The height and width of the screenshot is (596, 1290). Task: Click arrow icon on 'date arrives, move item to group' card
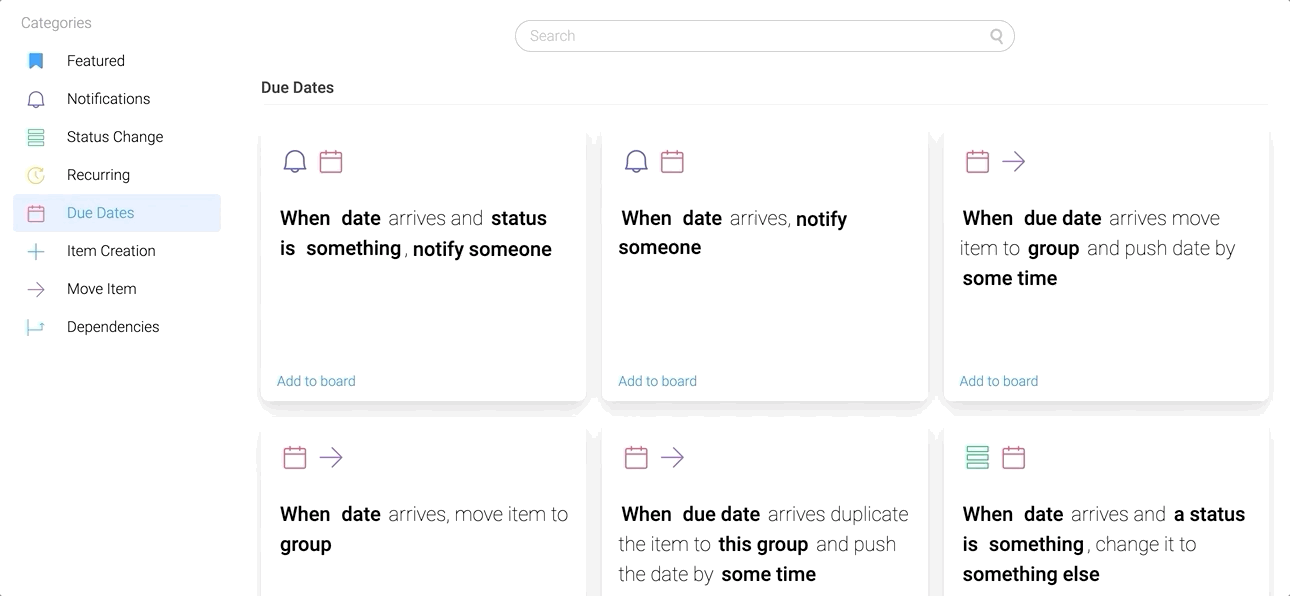tap(331, 457)
